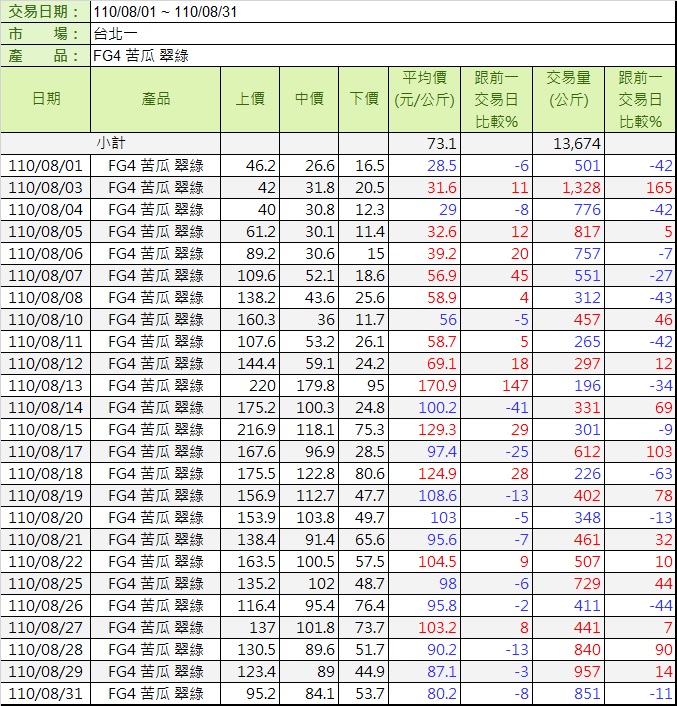Click the 交易日期 label cell
Screen dimensions: 677x706
tap(46, 11)
